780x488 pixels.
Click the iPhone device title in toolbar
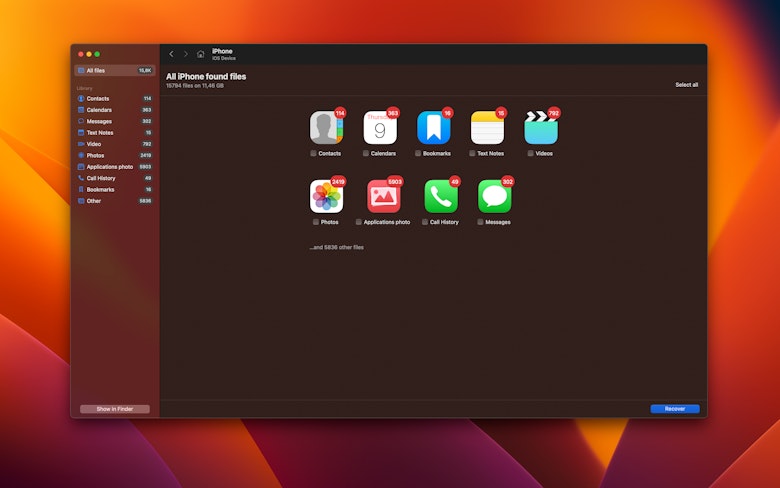coord(222,51)
